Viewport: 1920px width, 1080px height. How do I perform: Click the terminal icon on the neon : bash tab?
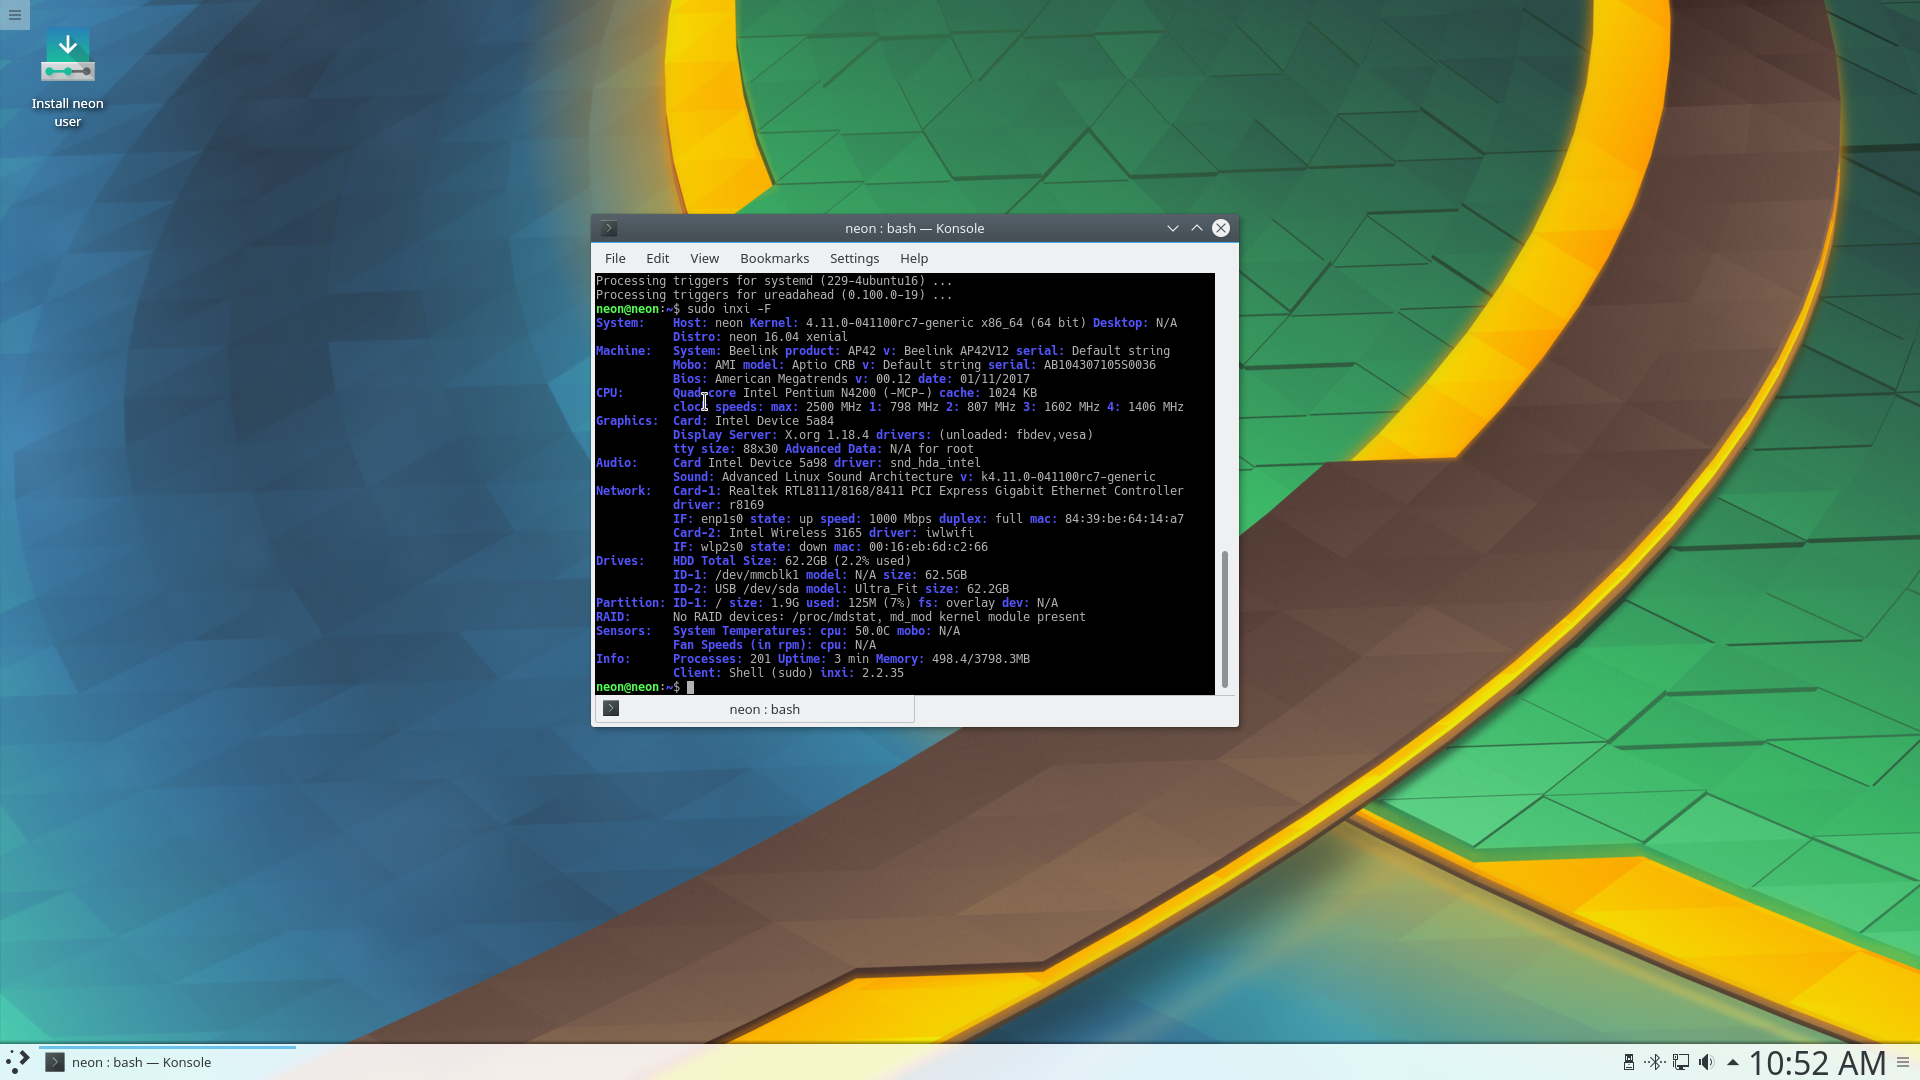click(611, 709)
